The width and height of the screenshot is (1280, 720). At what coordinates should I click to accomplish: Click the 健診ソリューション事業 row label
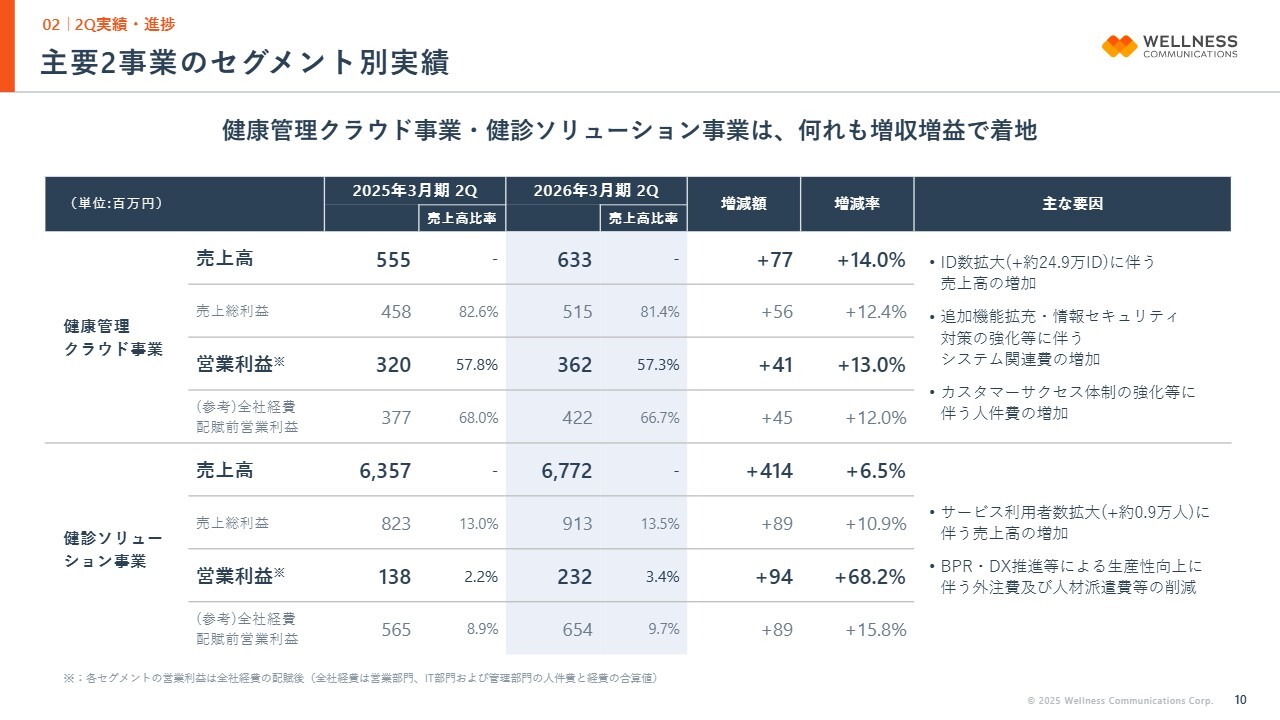(113, 549)
